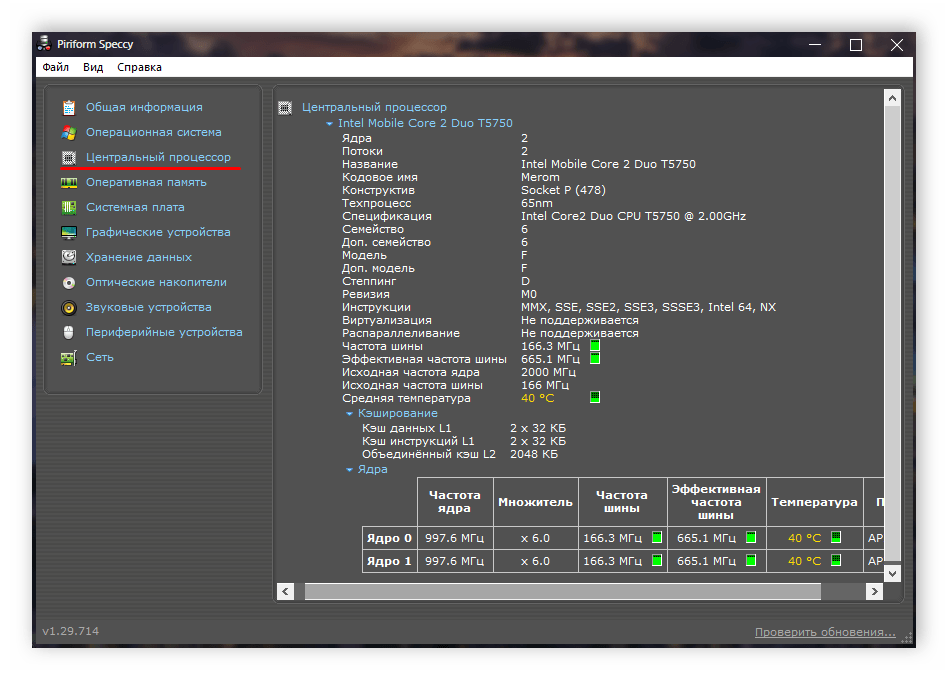Click Объединённый кэш L2 value 2048 КБ
This screenshot has width=948, height=680.
[x=534, y=454]
